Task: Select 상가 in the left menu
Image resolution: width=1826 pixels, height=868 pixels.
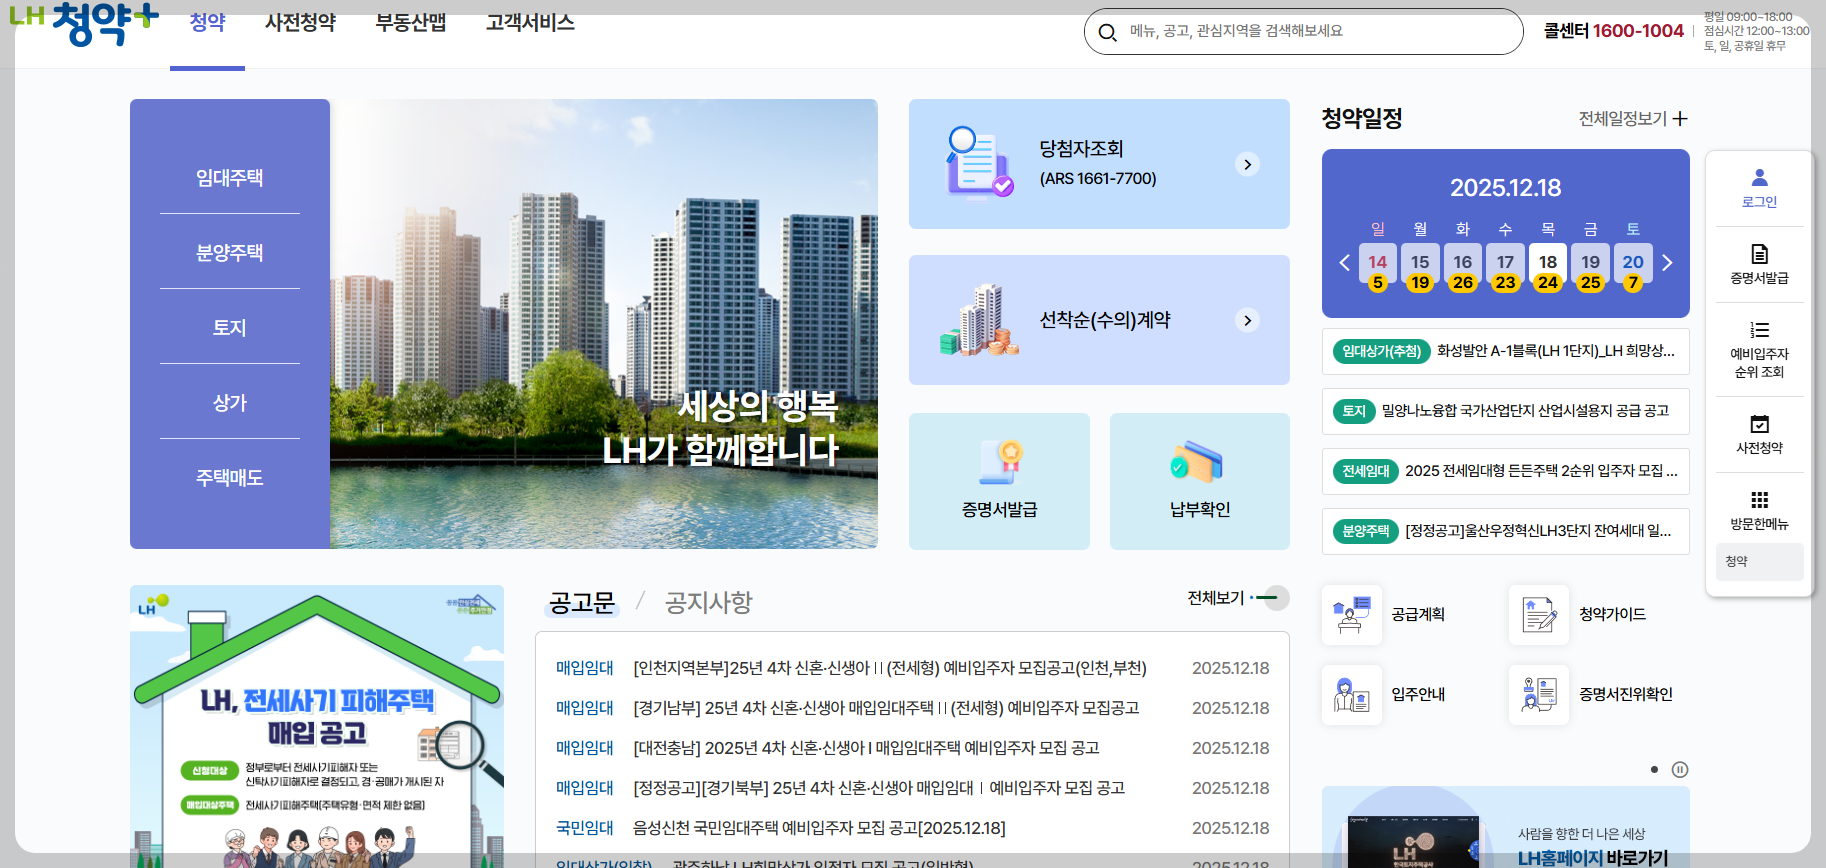Action: pyautogui.click(x=230, y=403)
